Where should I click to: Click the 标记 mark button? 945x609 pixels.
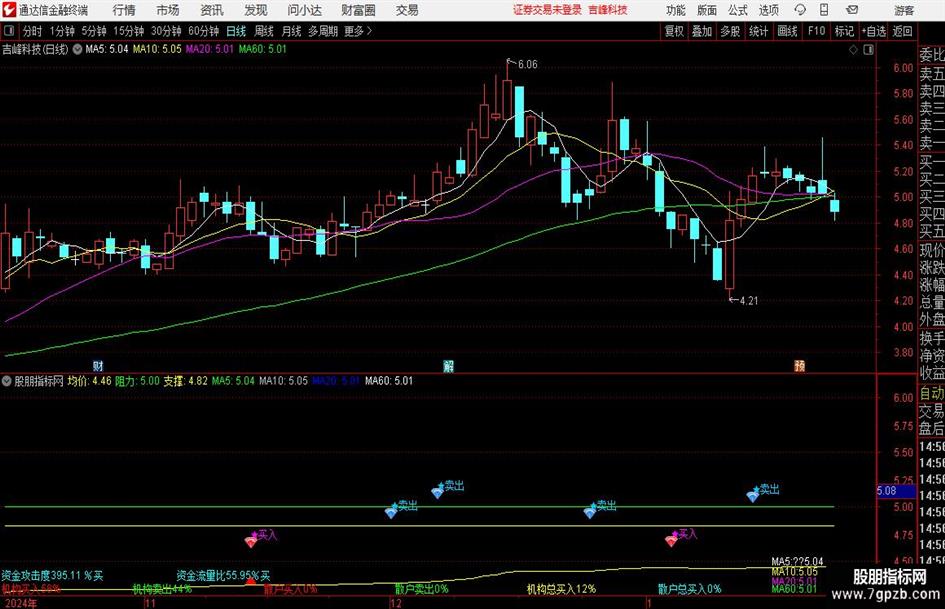click(x=844, y=31)
